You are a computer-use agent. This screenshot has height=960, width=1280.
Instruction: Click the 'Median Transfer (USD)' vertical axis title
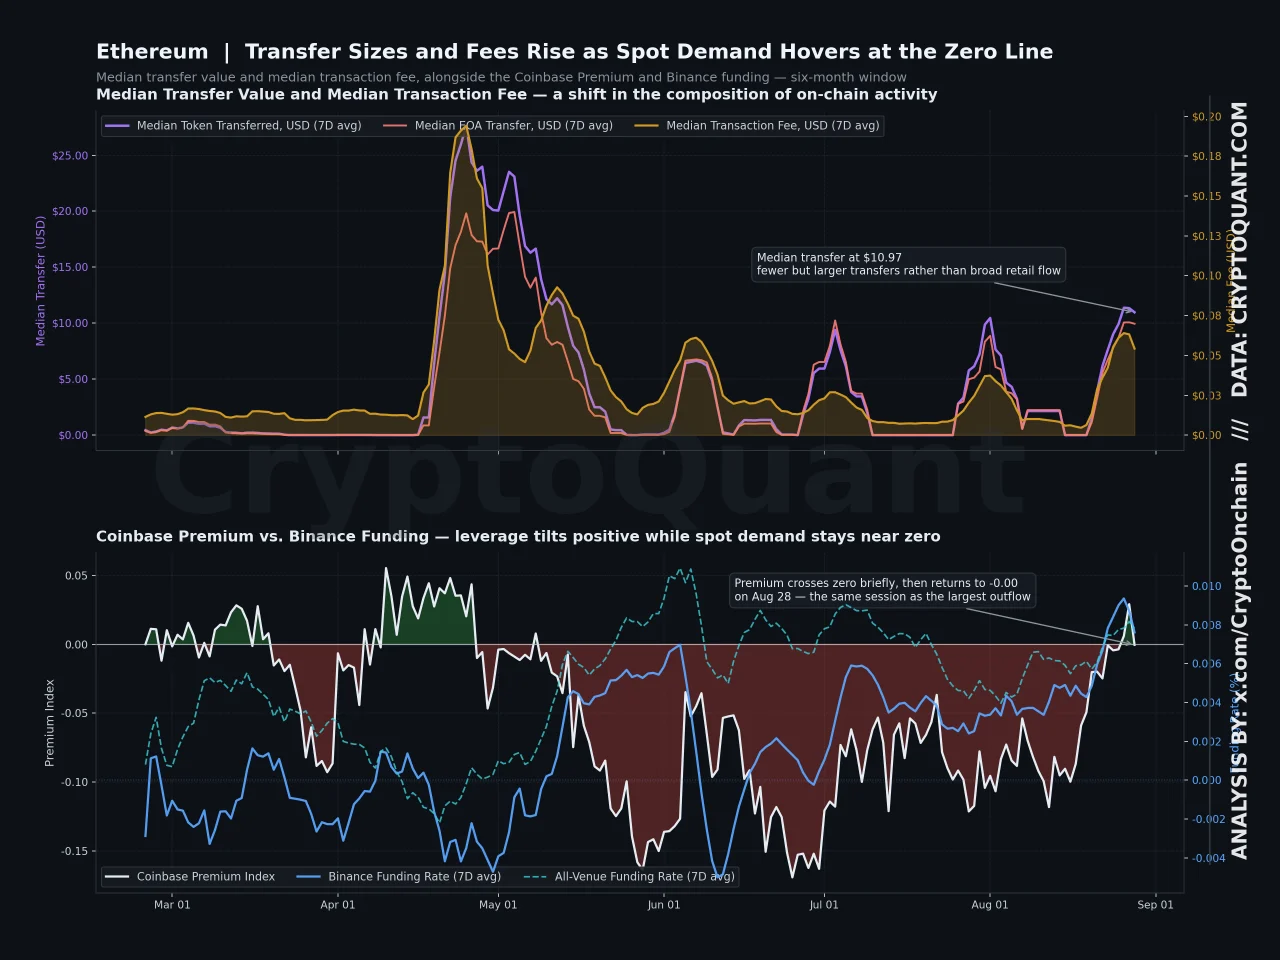(41, 281)
